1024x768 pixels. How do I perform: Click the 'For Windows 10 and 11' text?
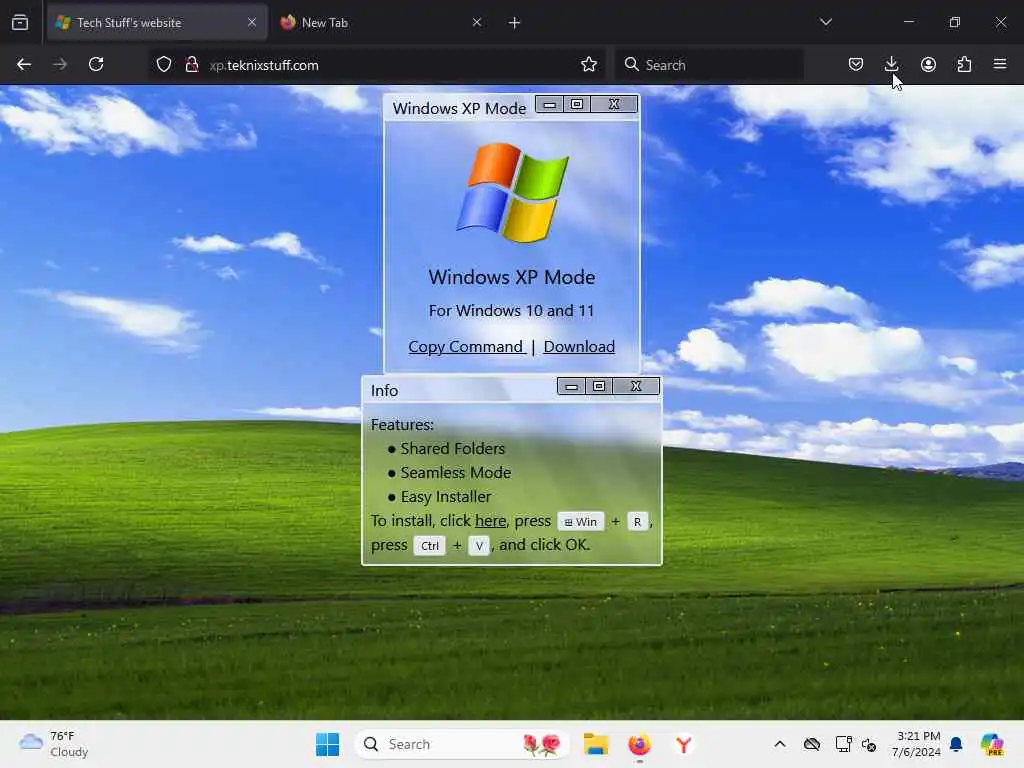pos(512,311)
